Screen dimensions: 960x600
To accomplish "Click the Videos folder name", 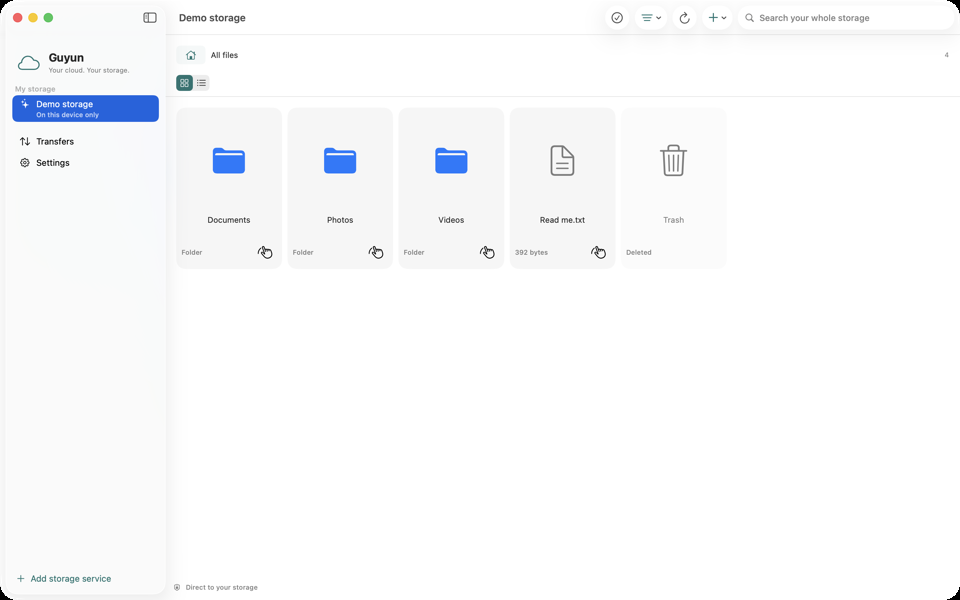I will click(x=451, y=220).
